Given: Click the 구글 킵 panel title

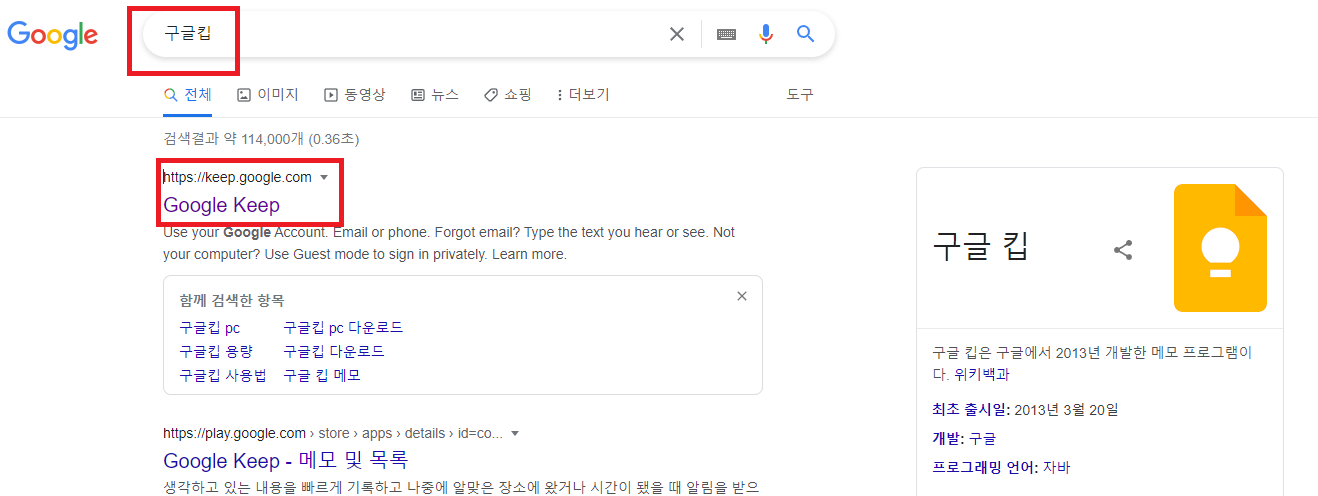Looking at the screenshot, I should (981, 246).
